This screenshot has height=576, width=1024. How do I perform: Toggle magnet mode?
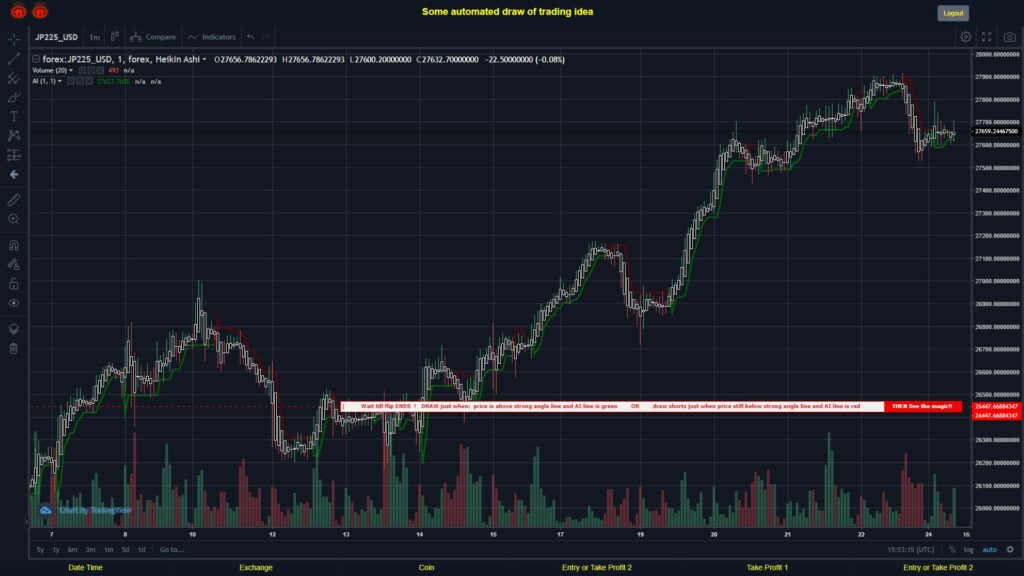pyautogui.click(x=14, y=245)
